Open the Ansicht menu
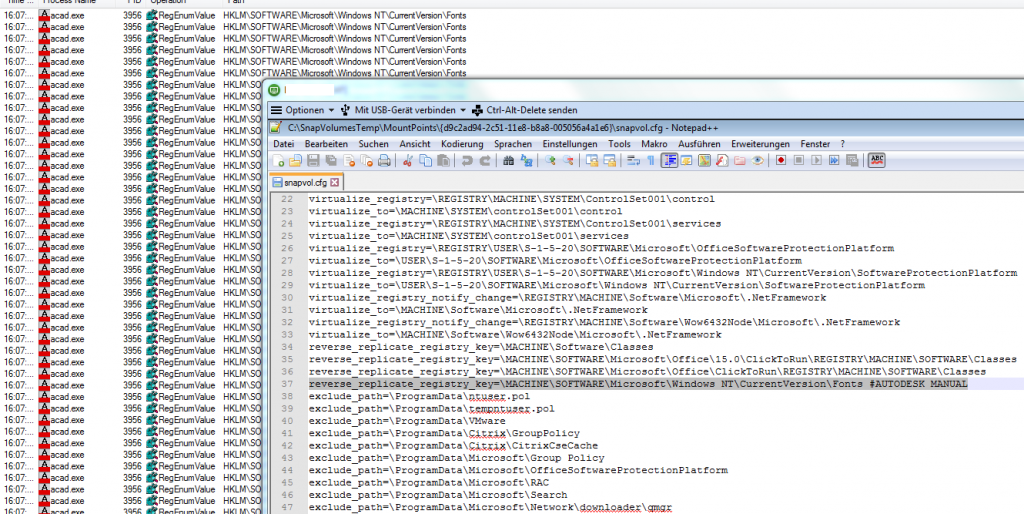This screenshot has height=514, width=1024. click(415, 144)
